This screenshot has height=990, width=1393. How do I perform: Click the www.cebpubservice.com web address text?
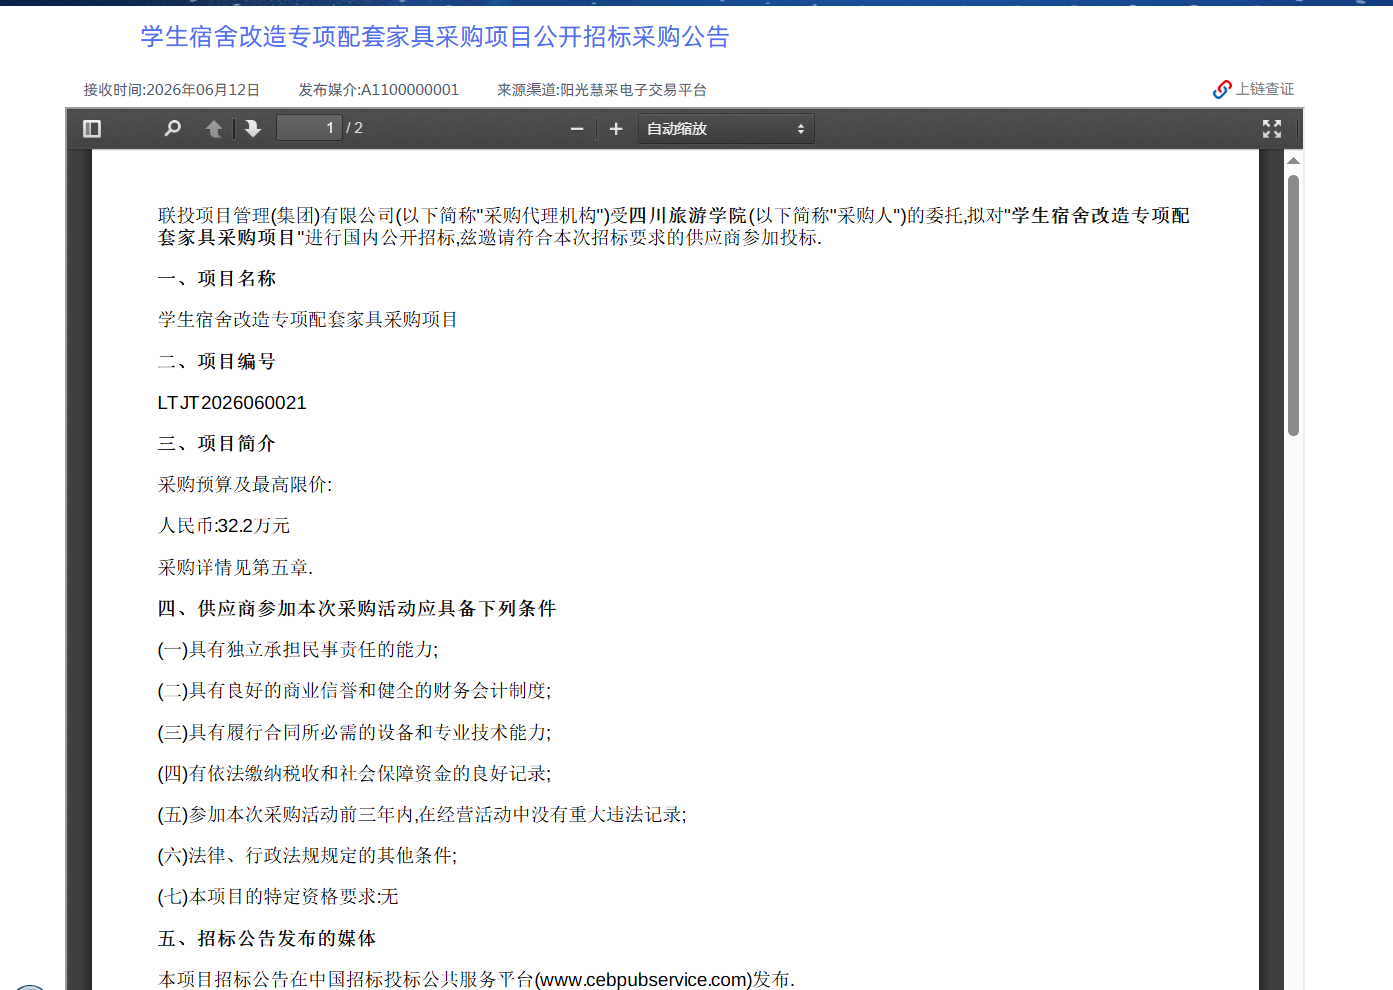pos(643,980)
